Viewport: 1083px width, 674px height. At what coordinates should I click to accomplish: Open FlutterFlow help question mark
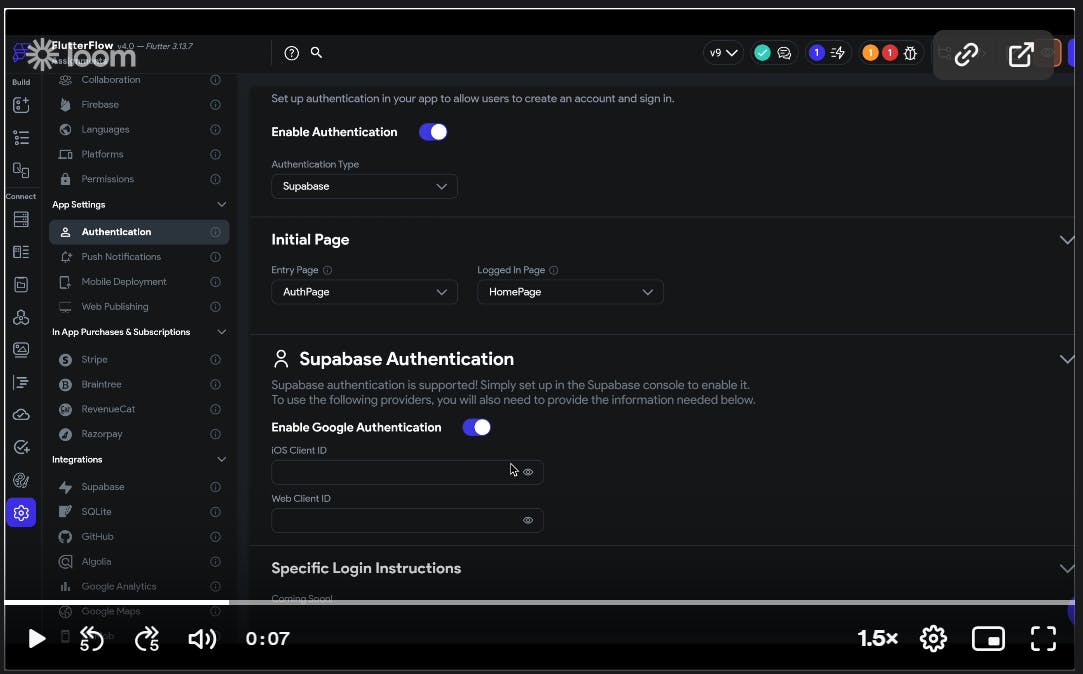[291, 52]
